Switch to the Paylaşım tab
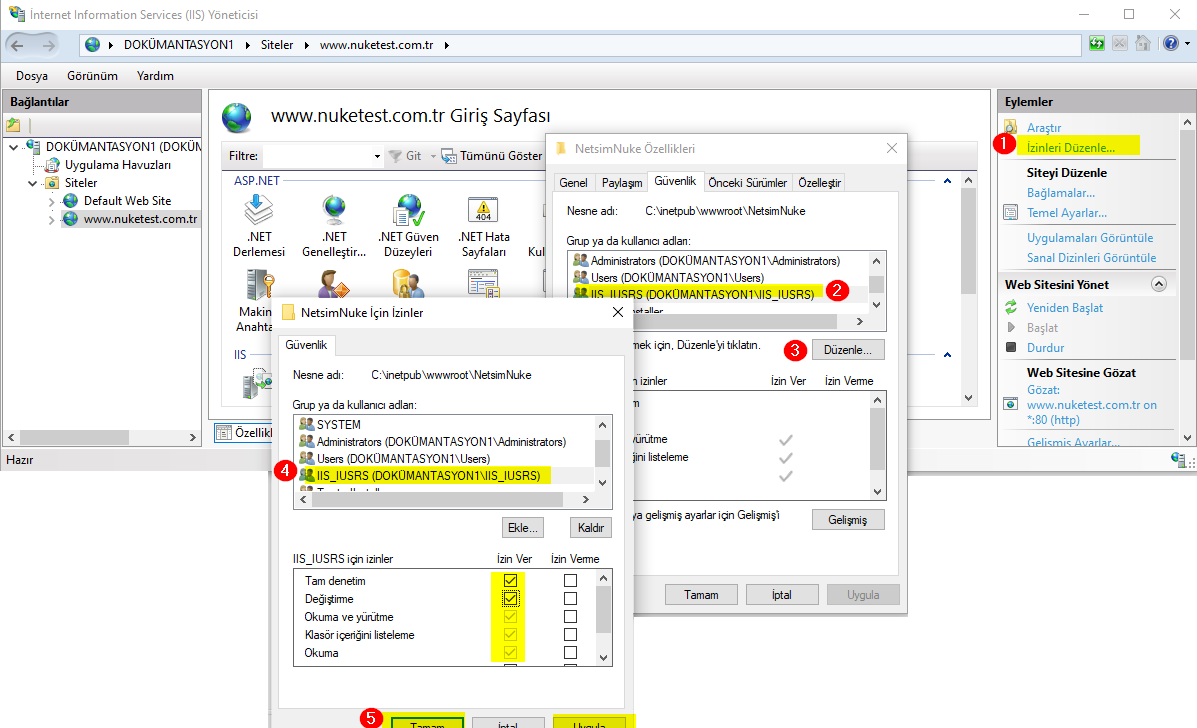 (621, 182)
